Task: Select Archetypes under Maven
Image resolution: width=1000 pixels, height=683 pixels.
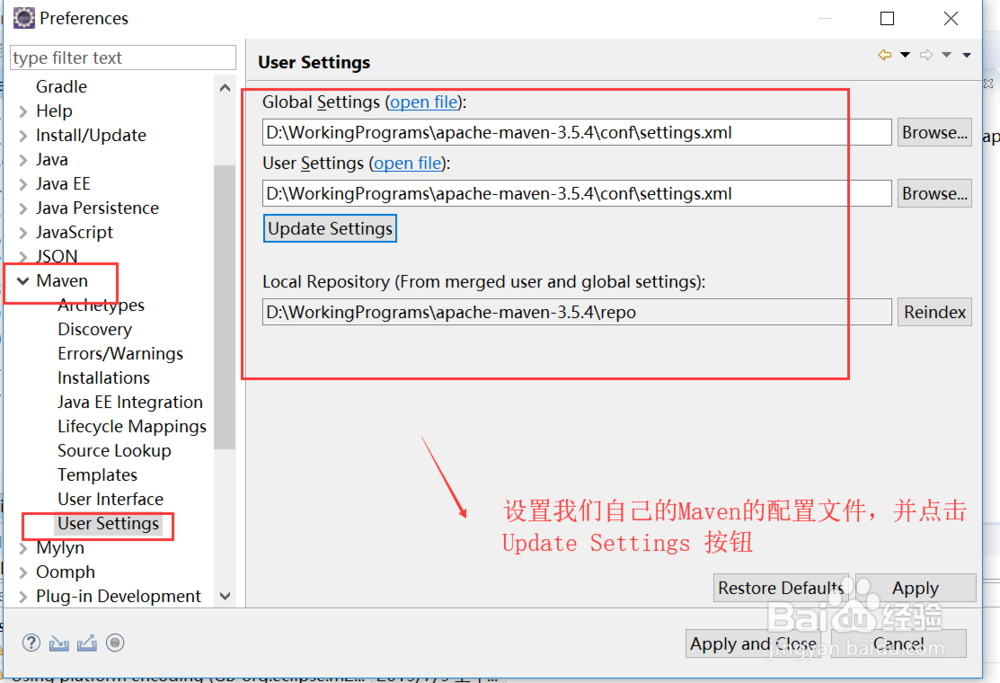Action: (101, 305)
